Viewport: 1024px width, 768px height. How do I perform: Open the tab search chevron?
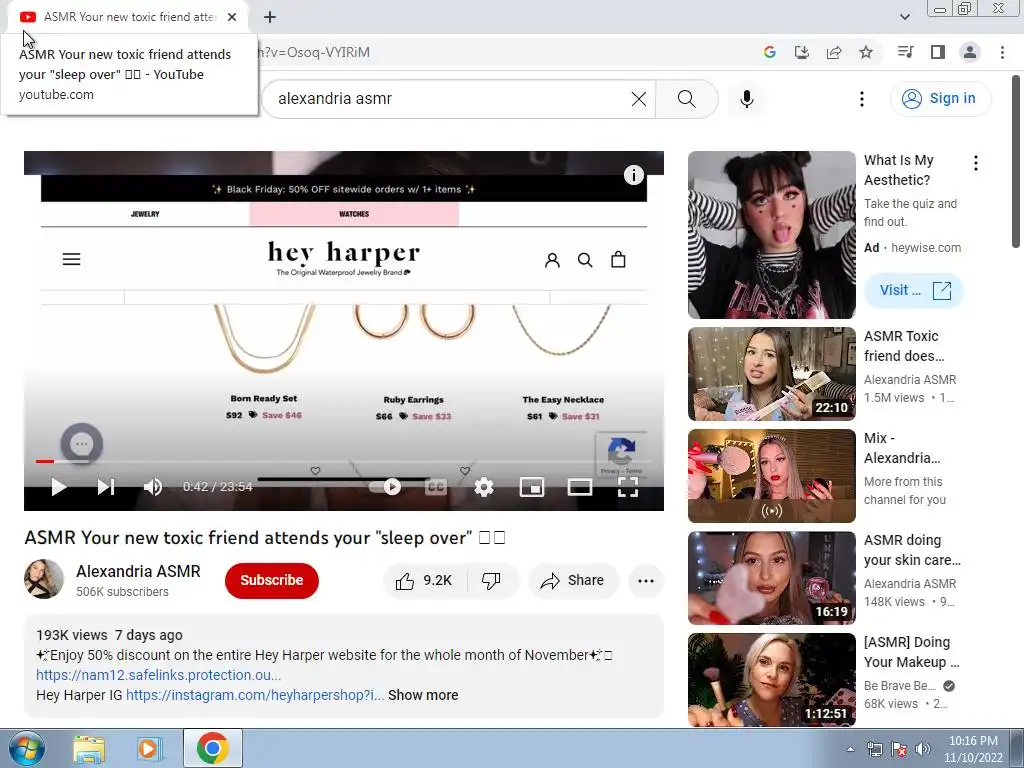pyautogui.click(x=904, y=17)
